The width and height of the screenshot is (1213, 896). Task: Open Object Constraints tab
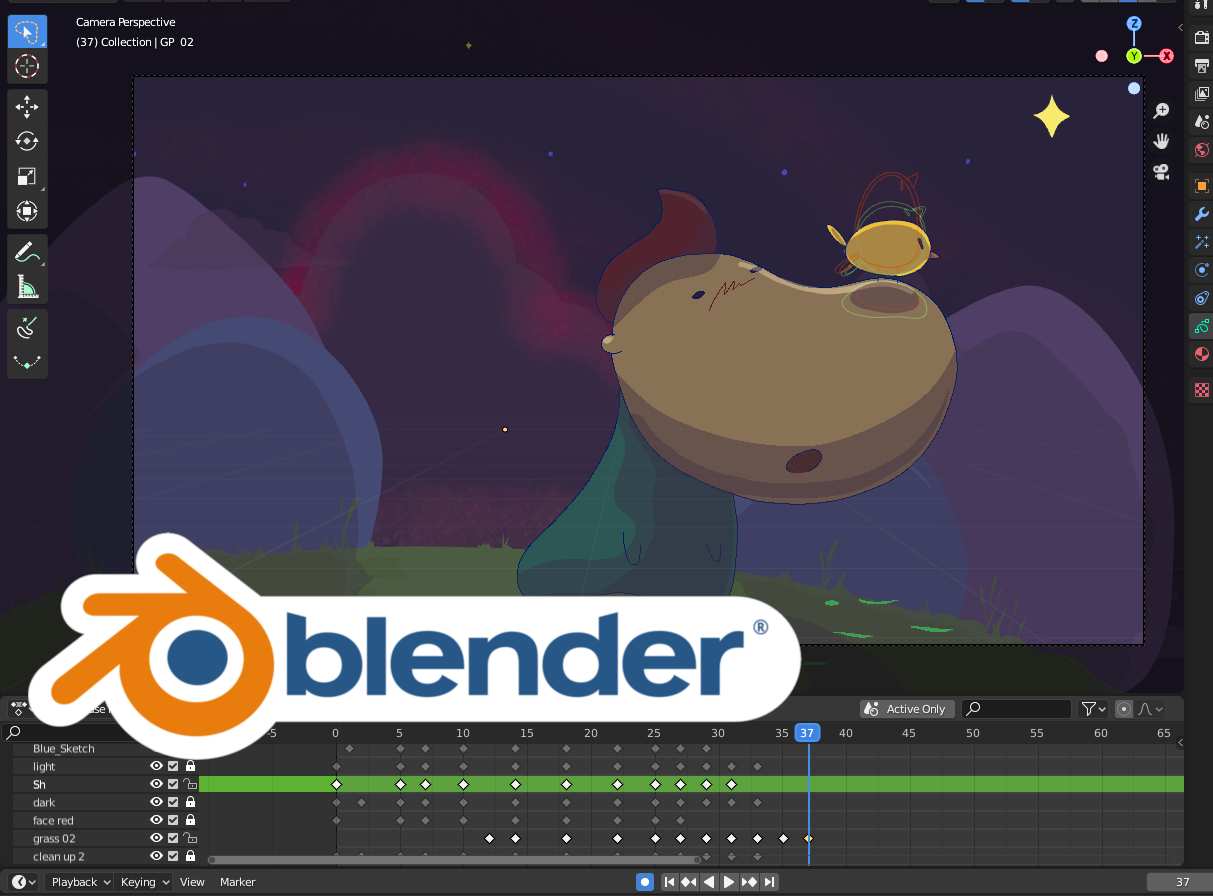(1202, 298)
